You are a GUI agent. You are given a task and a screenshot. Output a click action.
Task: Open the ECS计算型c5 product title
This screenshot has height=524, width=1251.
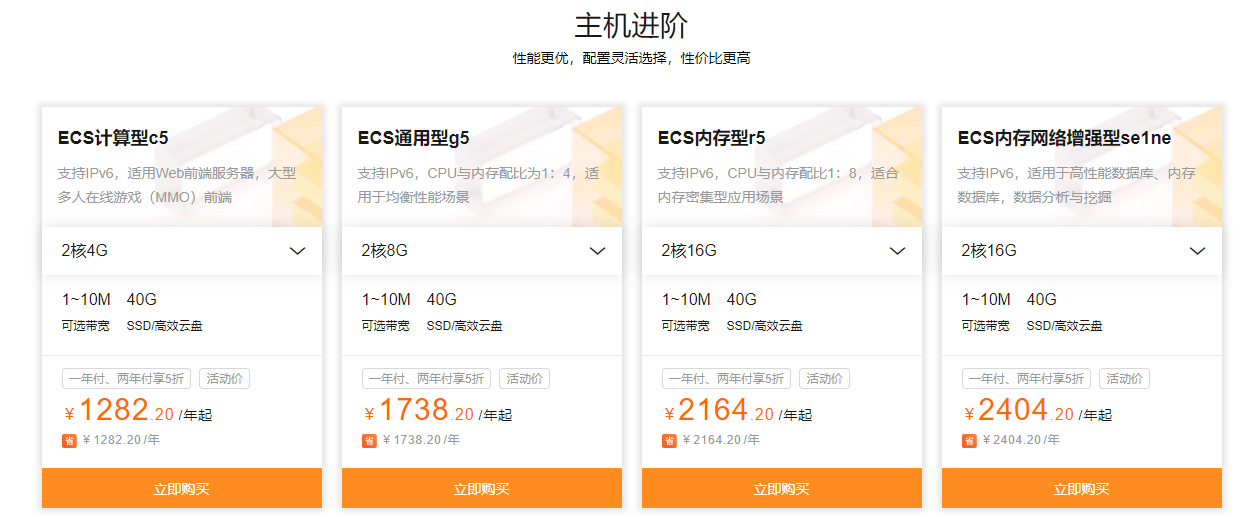pos(113,138)
